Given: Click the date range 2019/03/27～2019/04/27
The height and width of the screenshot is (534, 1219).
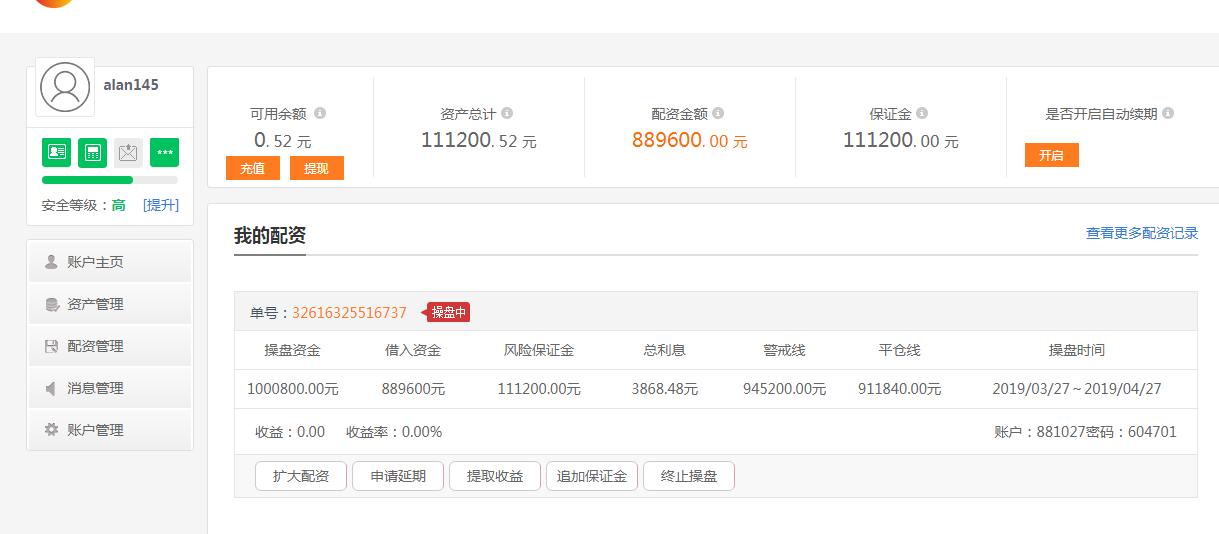Looking at the screenshot, I should click(x=1077, y=389).
